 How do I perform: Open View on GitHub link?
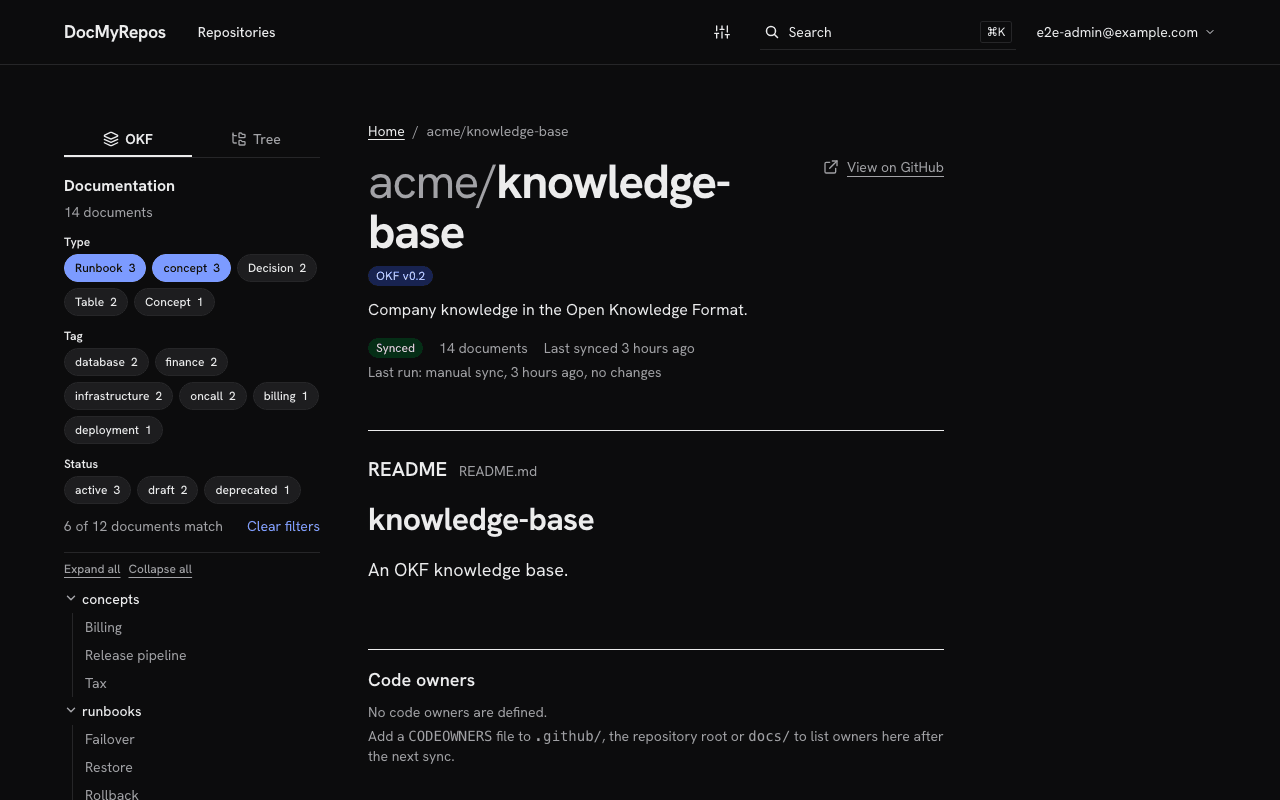point(895,167)
